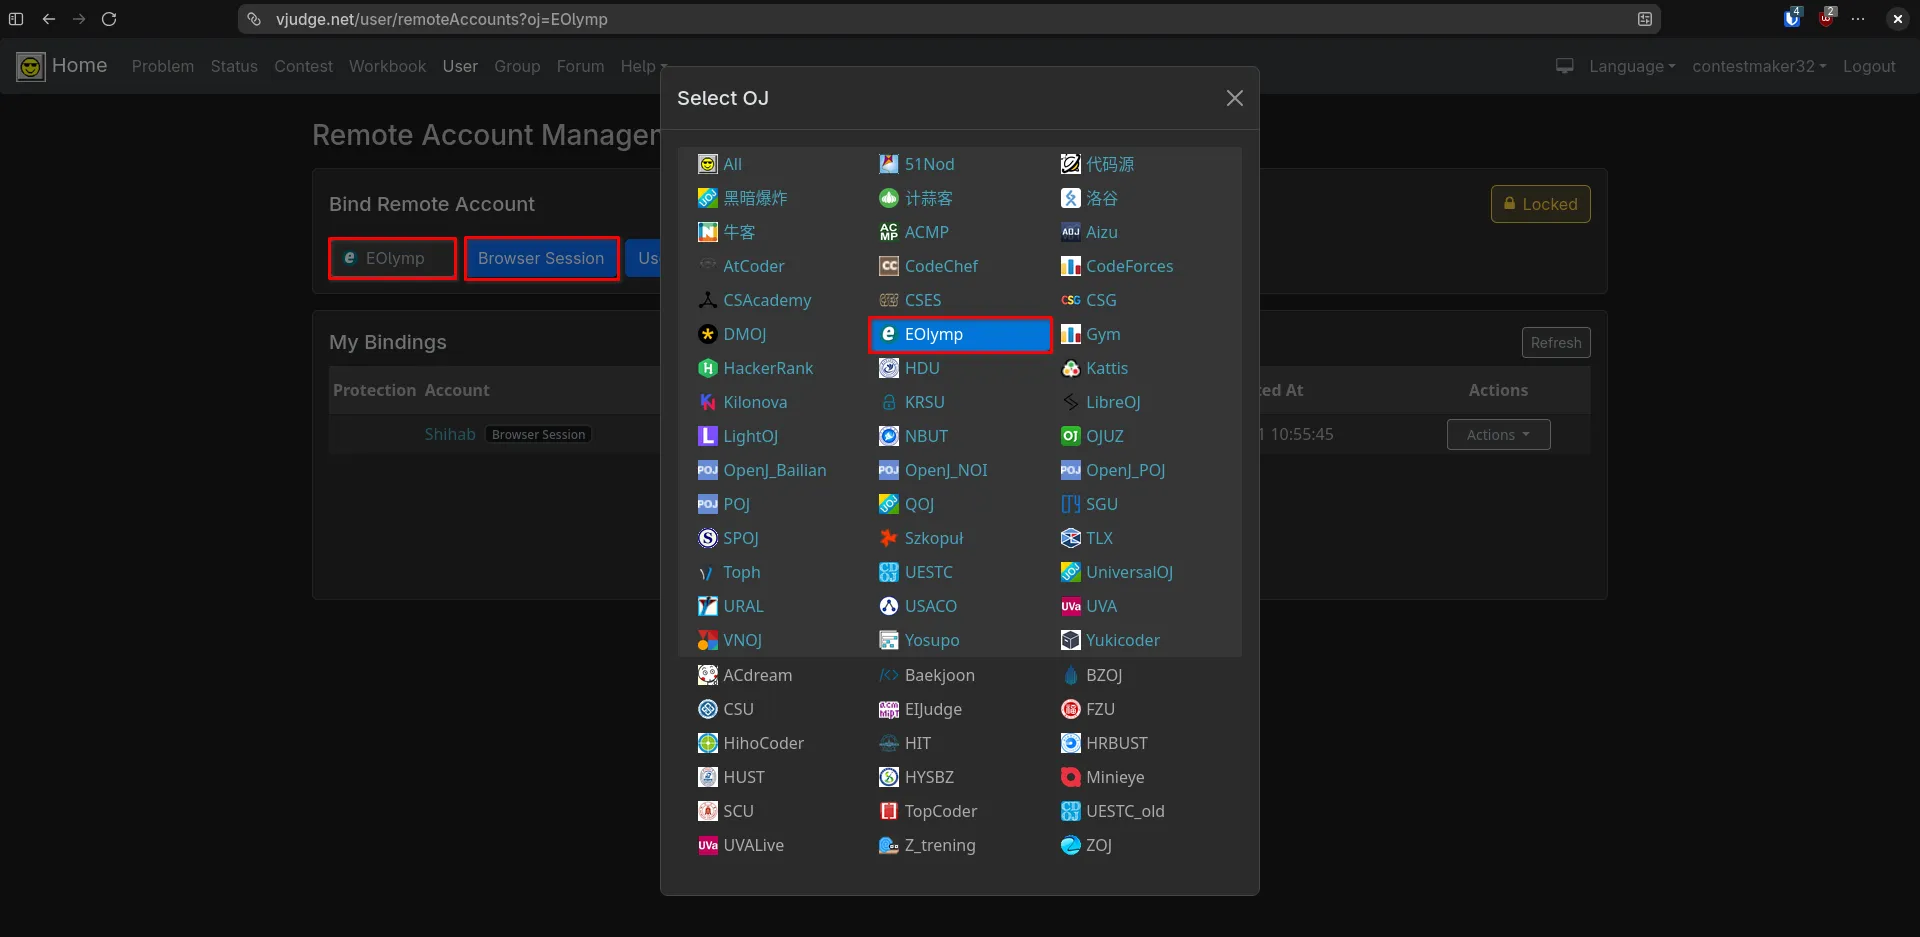The image size is (1920, 937).
Task: Click the Yukicoder cube icon
Action: pyautogui.click(x=1070, y=640)
